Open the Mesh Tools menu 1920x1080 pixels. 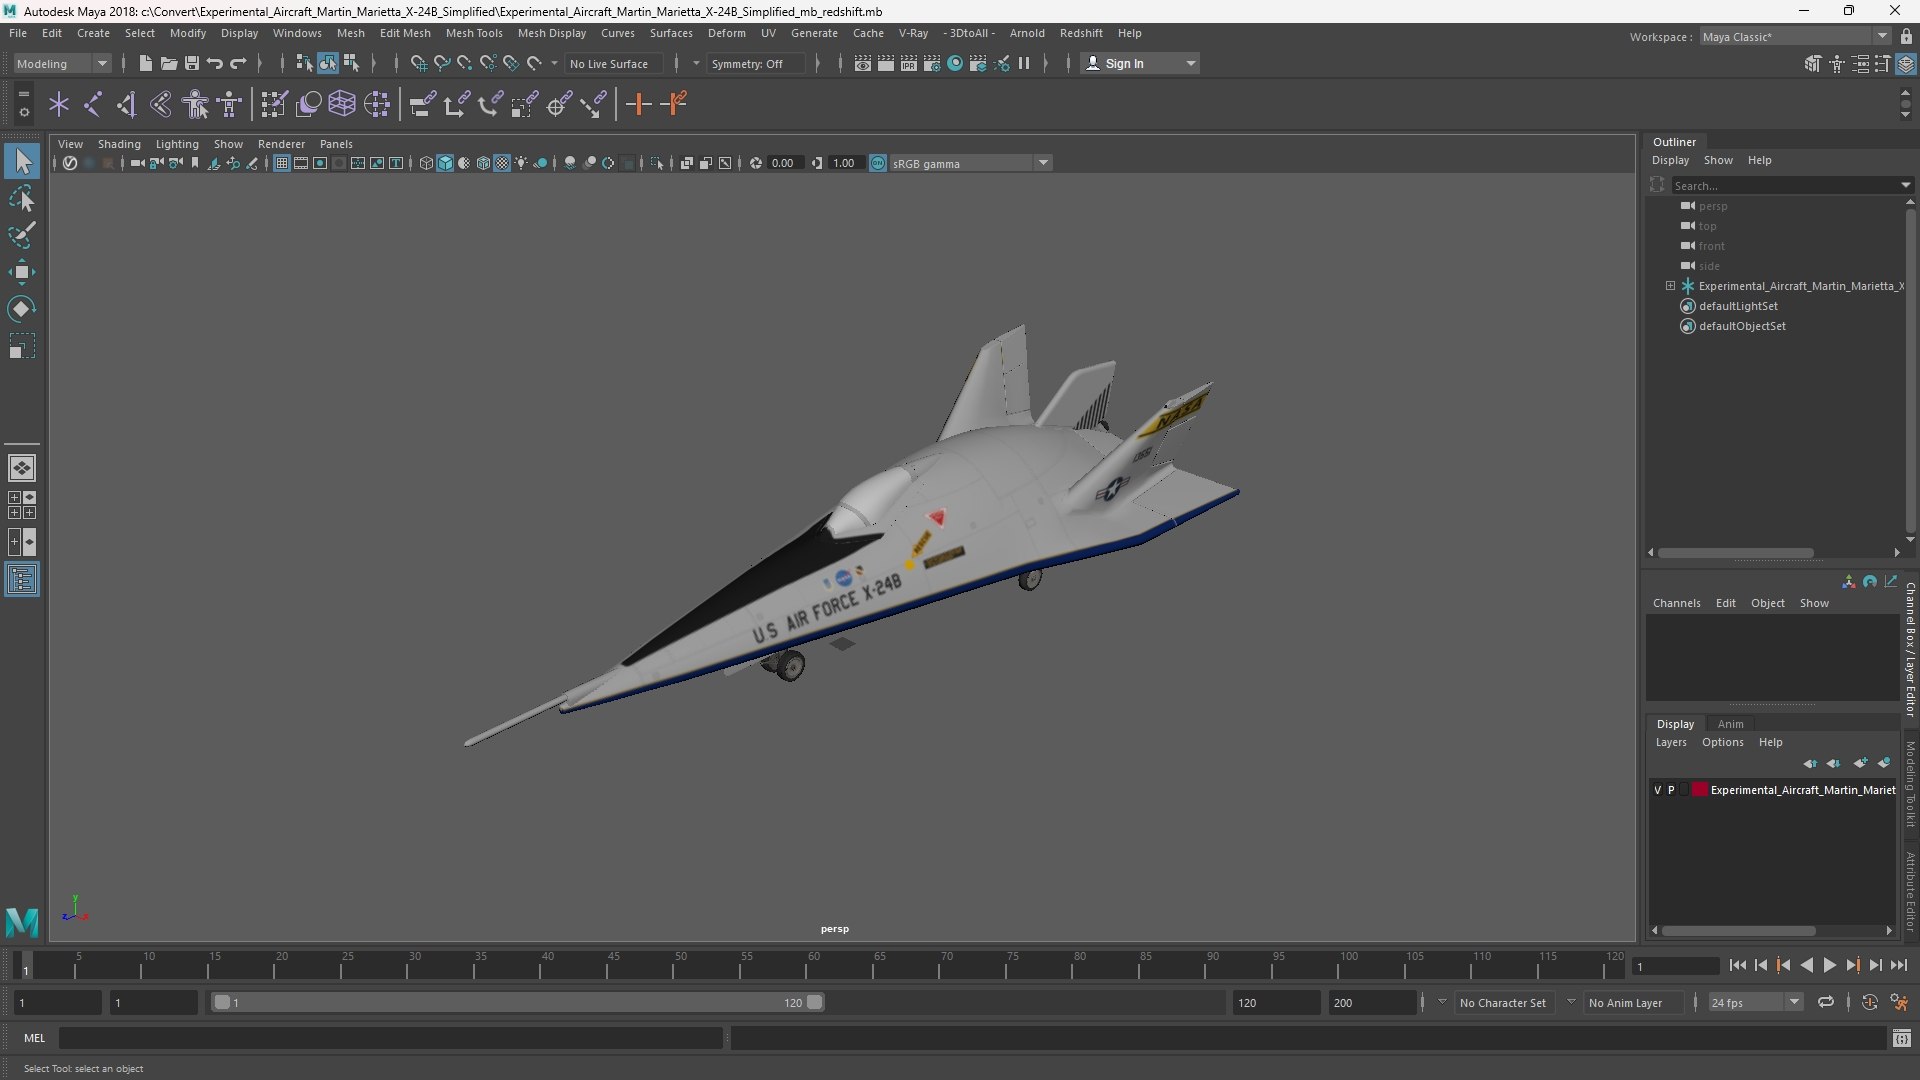pos(474,33)
